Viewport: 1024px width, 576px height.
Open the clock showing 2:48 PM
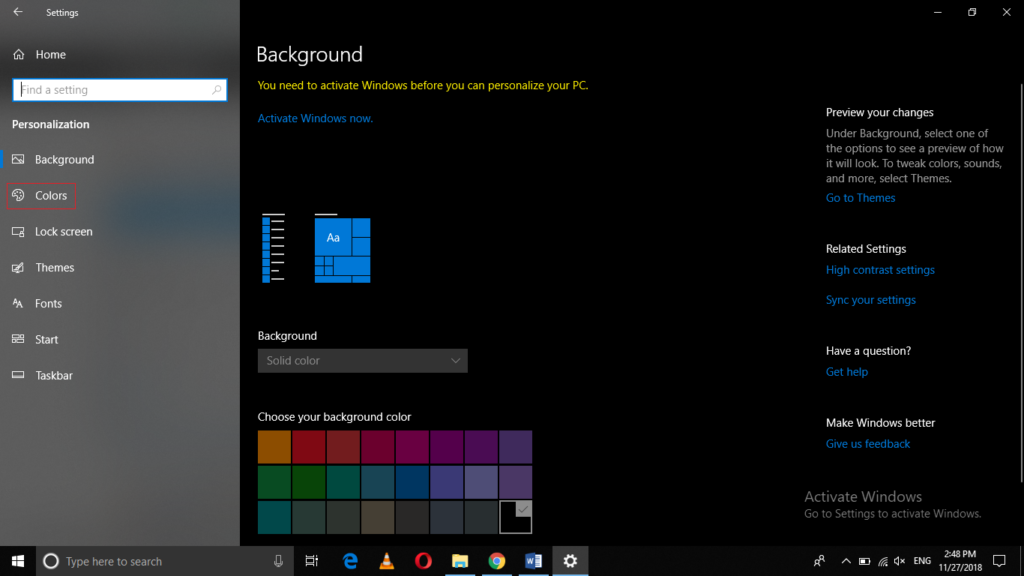click(960, 561)
